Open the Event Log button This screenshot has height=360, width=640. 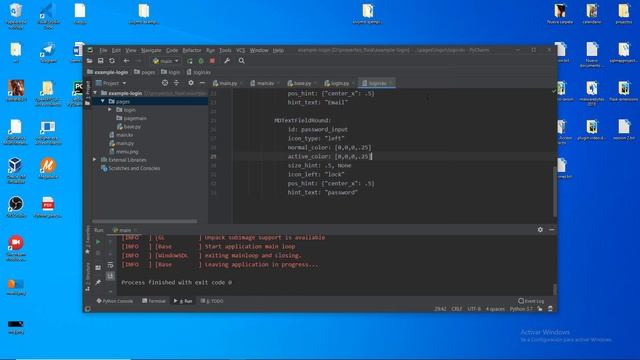click(531, 301)
